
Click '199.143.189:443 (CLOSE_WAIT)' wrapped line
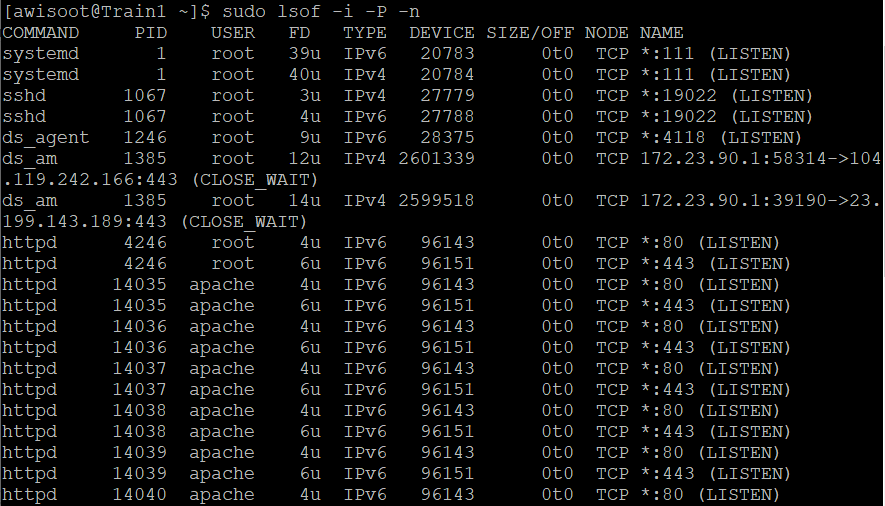point(155,222)
